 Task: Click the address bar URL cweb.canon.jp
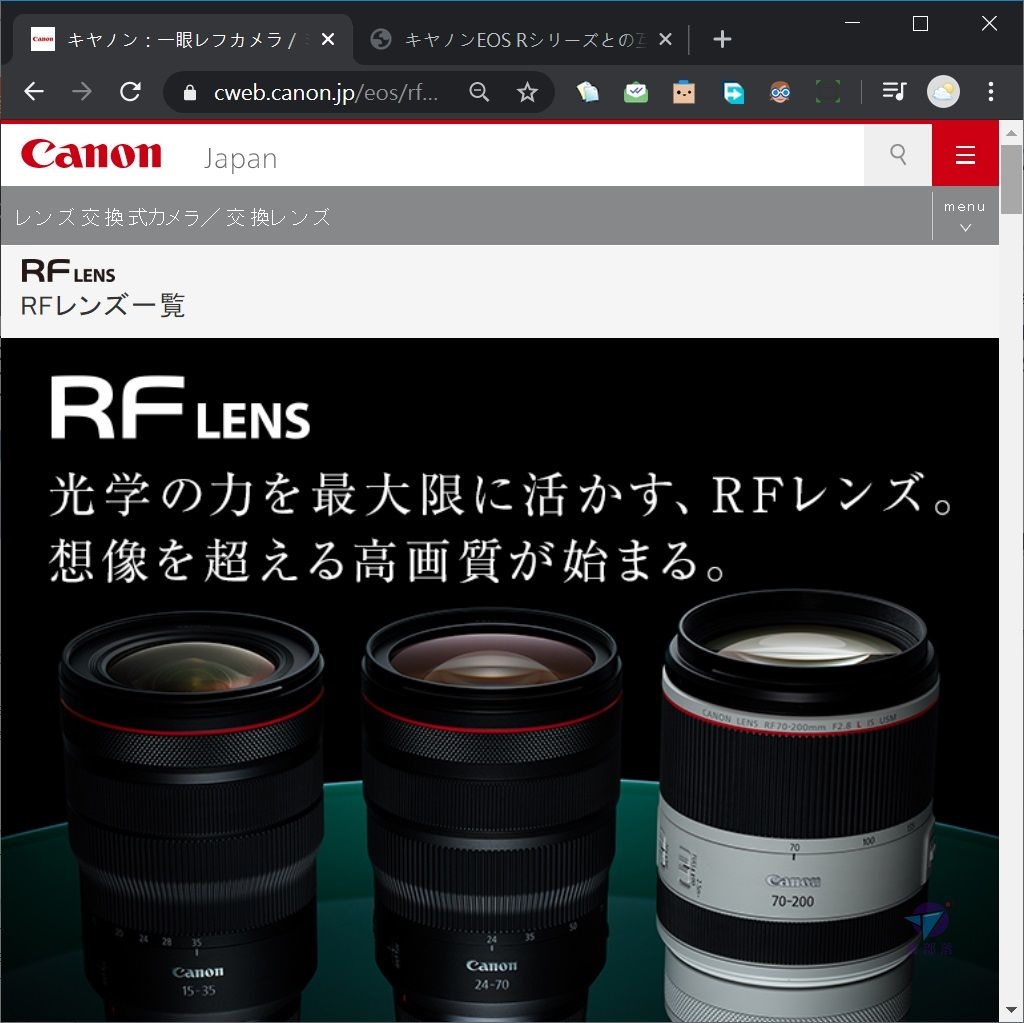coord(325,93)
